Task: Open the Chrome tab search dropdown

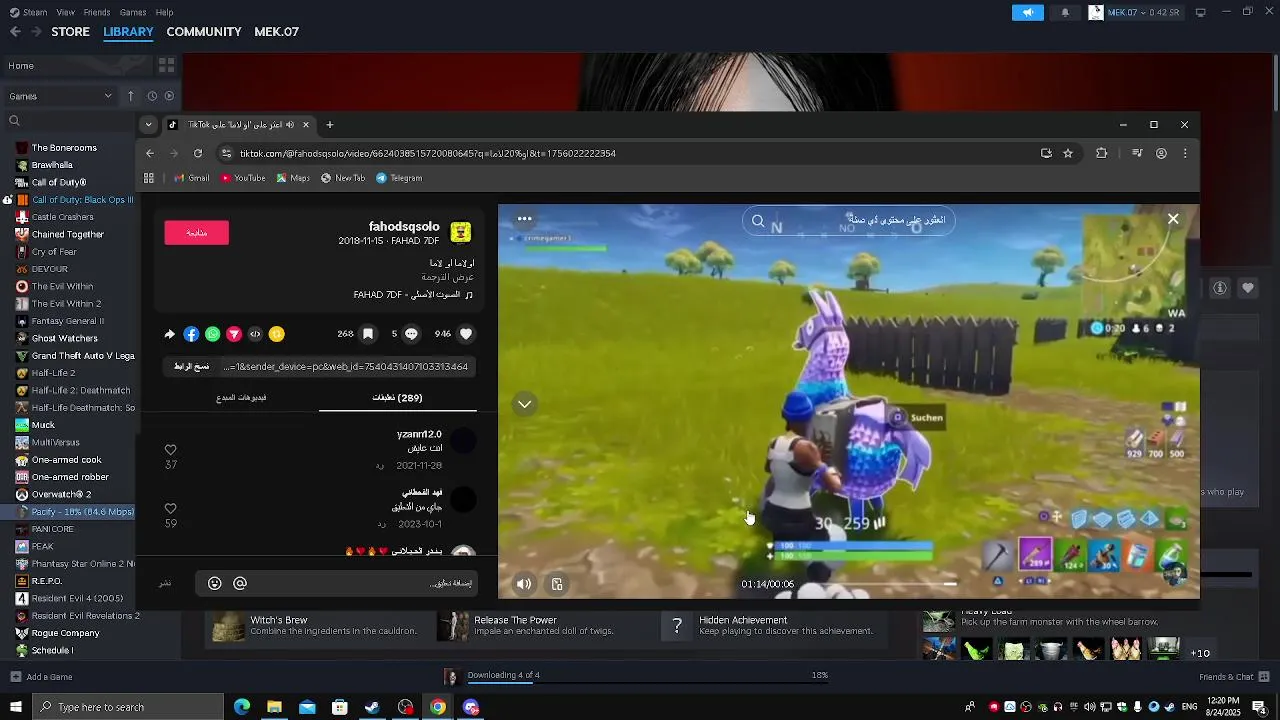Action: click(x=148, y=125)
